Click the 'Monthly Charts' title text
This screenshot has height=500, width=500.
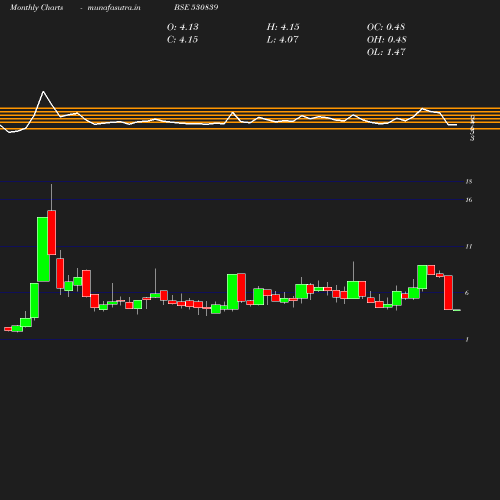[36, 8]
